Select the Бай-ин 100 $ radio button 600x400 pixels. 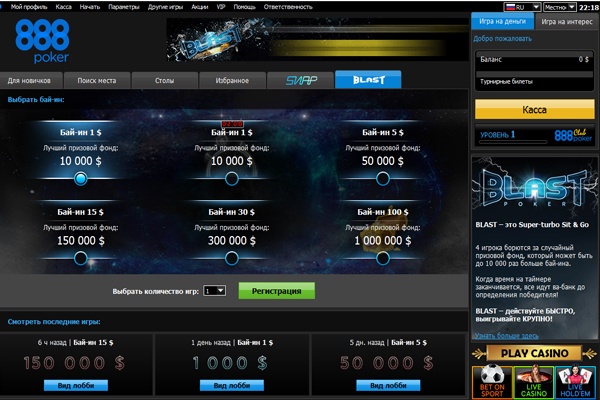coord(383,258)
